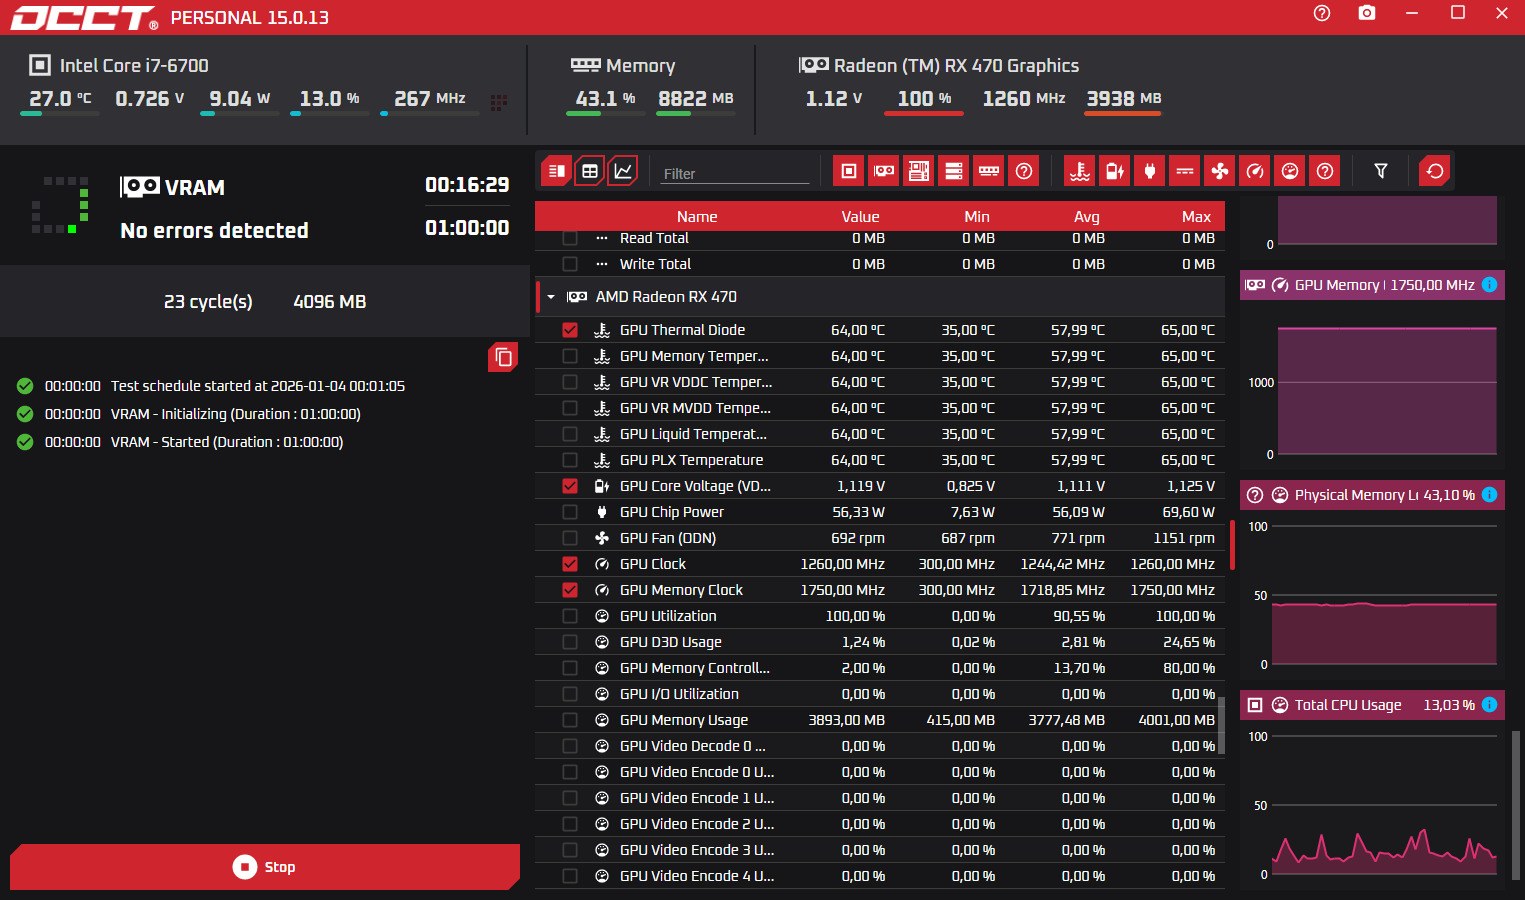Filter sensors by GPU hardware icon

pyautogui.click(x=884, y=171)
